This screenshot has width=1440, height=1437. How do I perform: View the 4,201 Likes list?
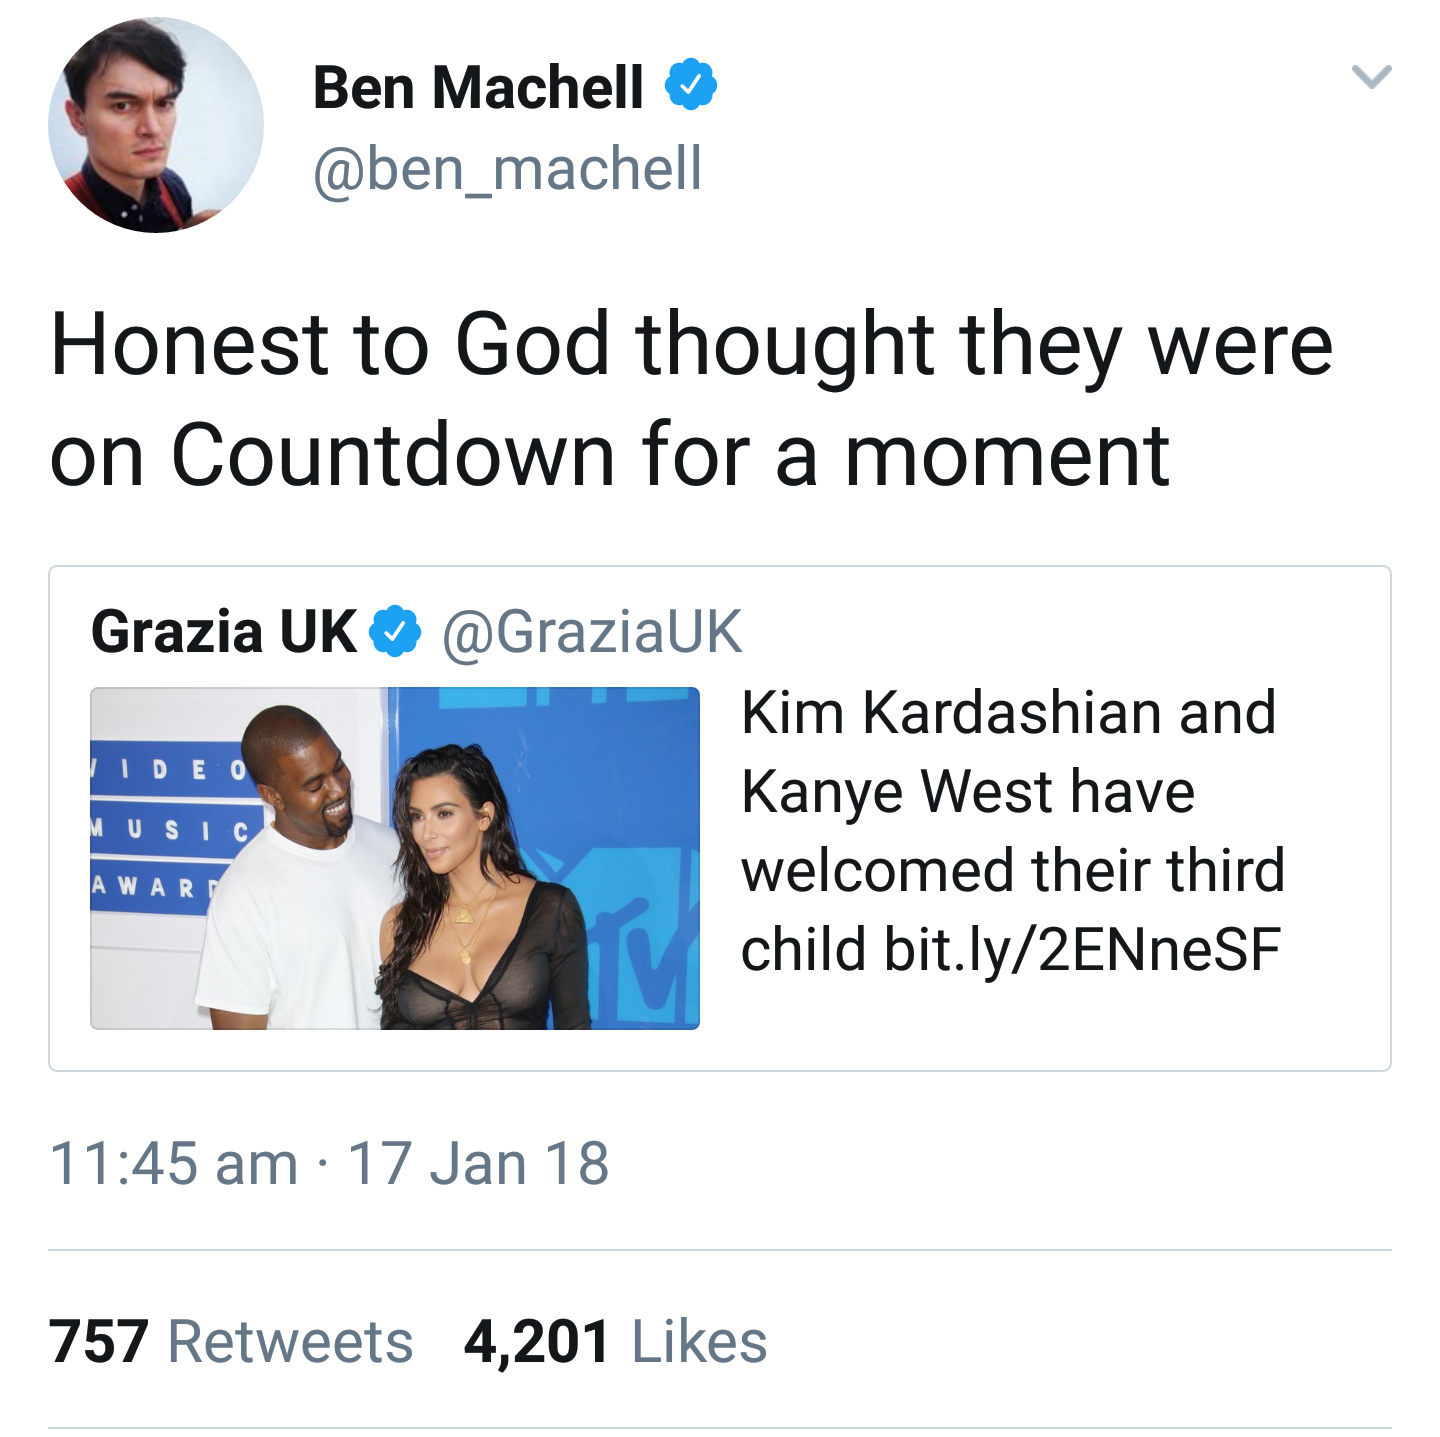click(615, 1341)
